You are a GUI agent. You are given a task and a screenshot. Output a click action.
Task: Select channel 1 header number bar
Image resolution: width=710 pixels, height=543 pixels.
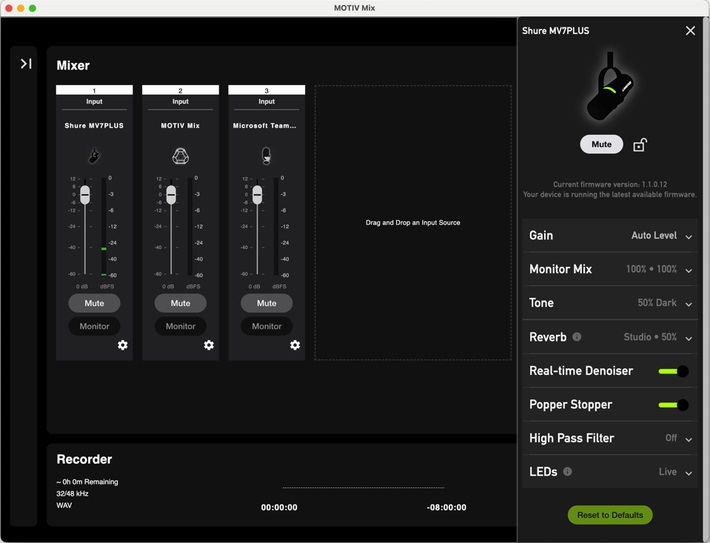pyautogui.click(x=94, y=90)
